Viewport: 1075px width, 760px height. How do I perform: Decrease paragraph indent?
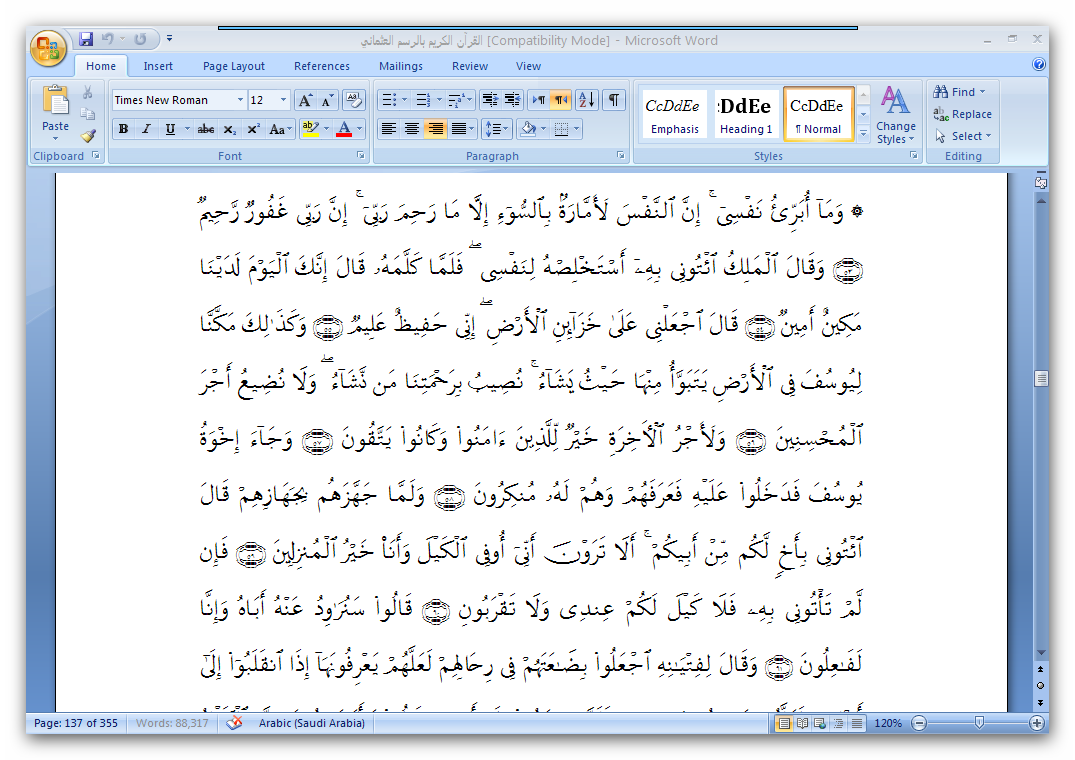(490, 100)
